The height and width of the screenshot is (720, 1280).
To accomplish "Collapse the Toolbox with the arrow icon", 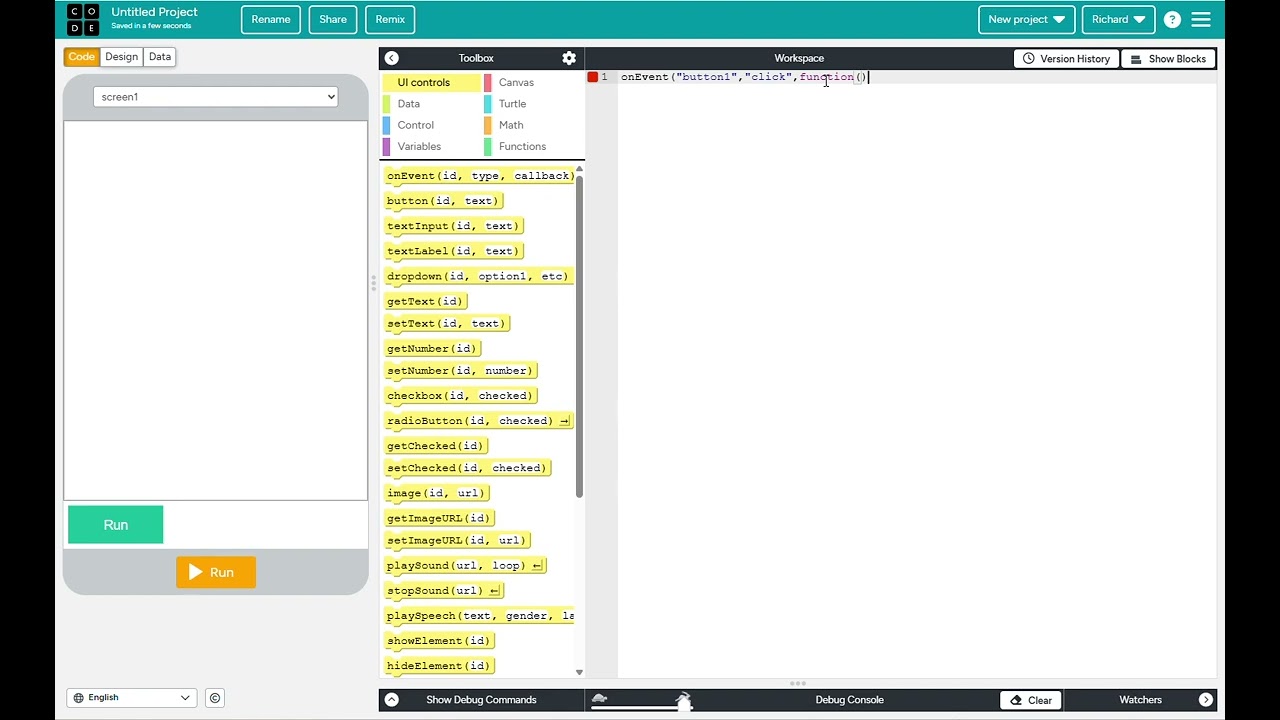I will coord(391,58).
